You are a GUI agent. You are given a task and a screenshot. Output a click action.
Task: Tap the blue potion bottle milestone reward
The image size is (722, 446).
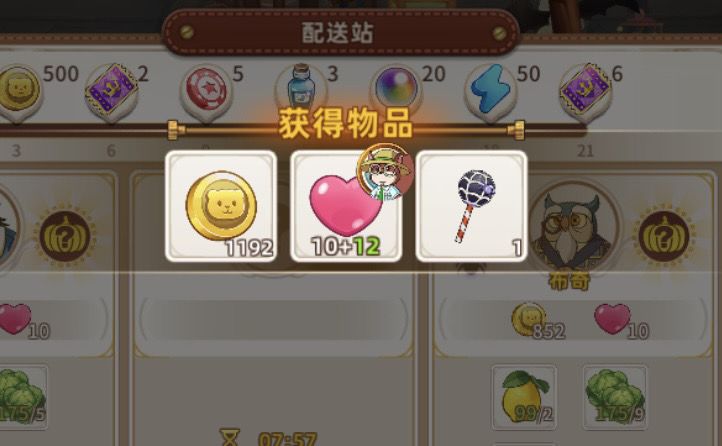[300, 87]
